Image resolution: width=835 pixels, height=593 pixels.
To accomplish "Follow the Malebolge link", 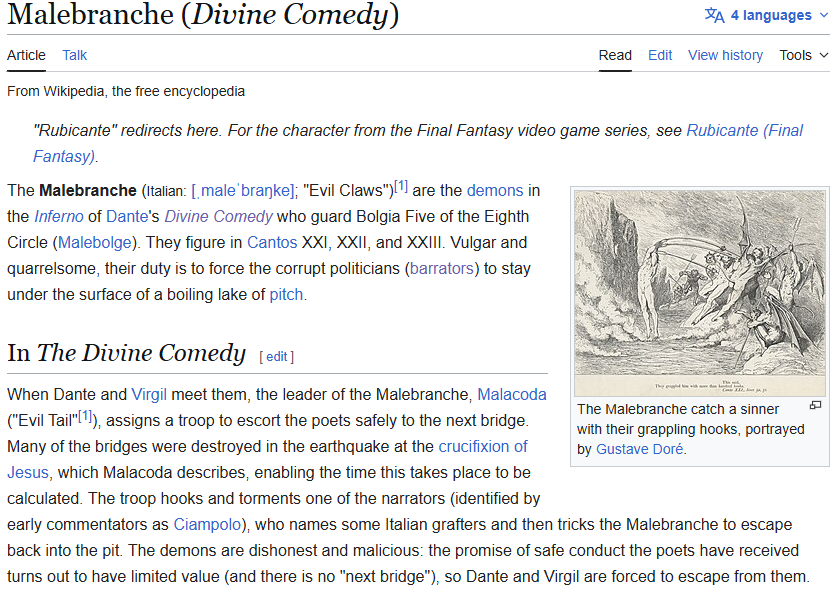I will (94, 243).
